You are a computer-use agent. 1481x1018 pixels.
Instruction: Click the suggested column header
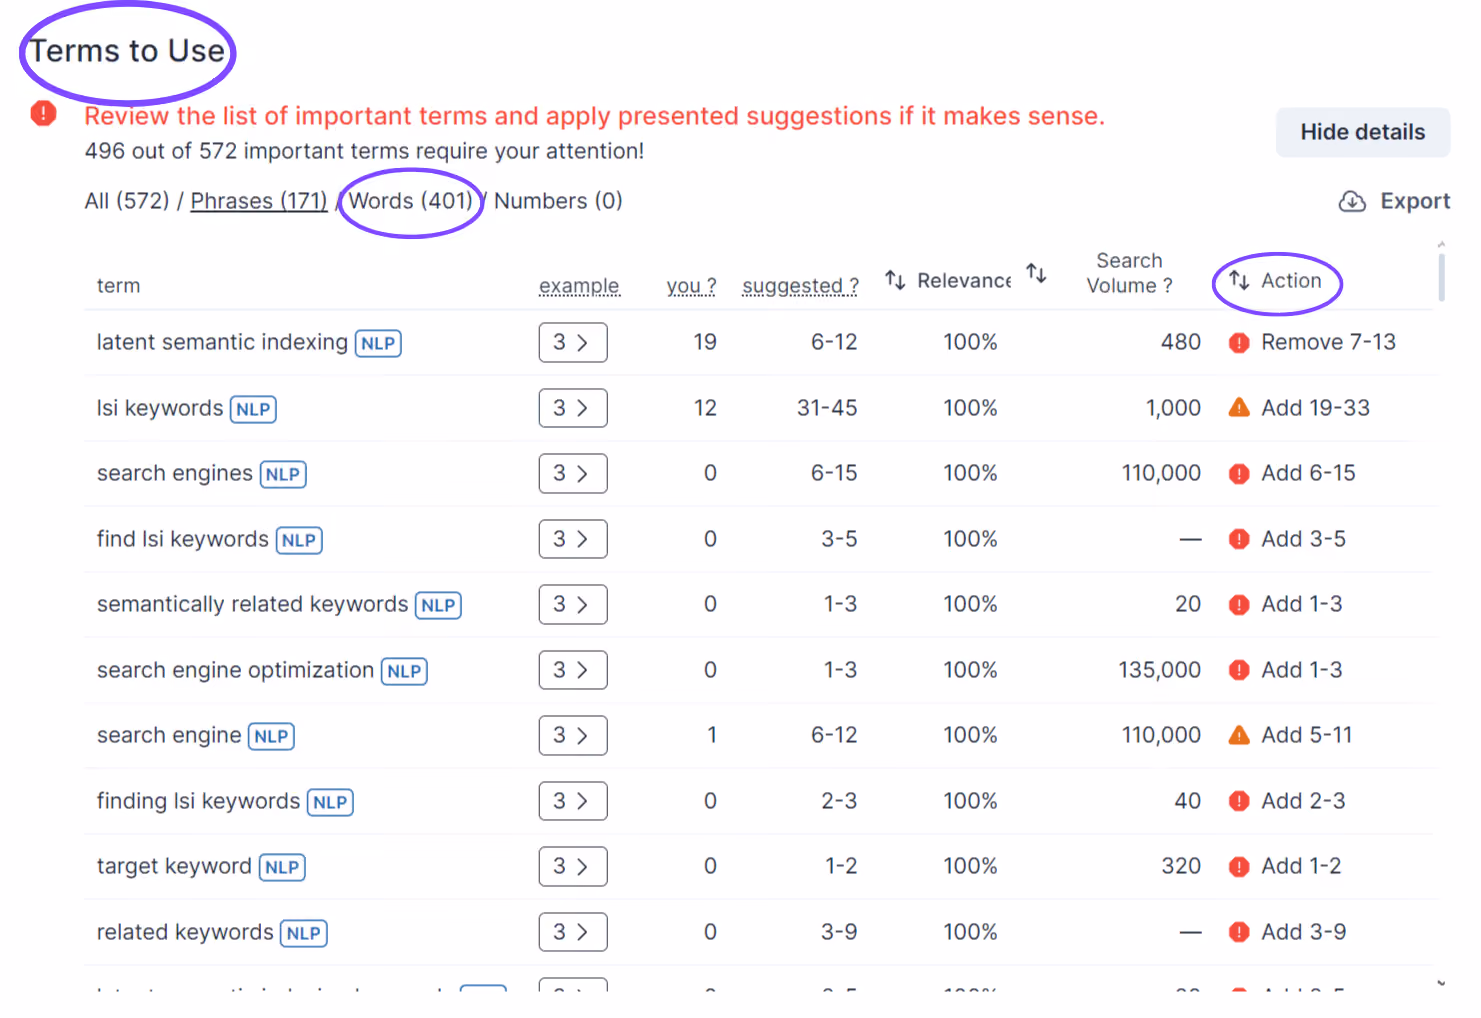800,286
